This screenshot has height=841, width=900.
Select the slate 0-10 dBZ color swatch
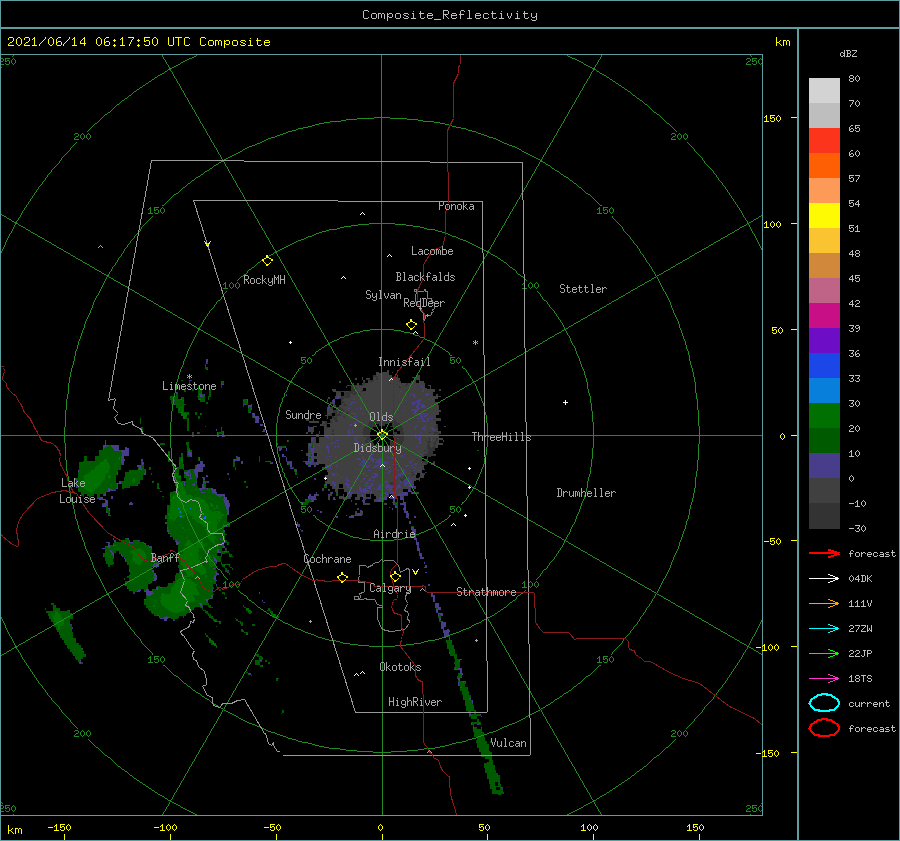click(x=824, y=466)
